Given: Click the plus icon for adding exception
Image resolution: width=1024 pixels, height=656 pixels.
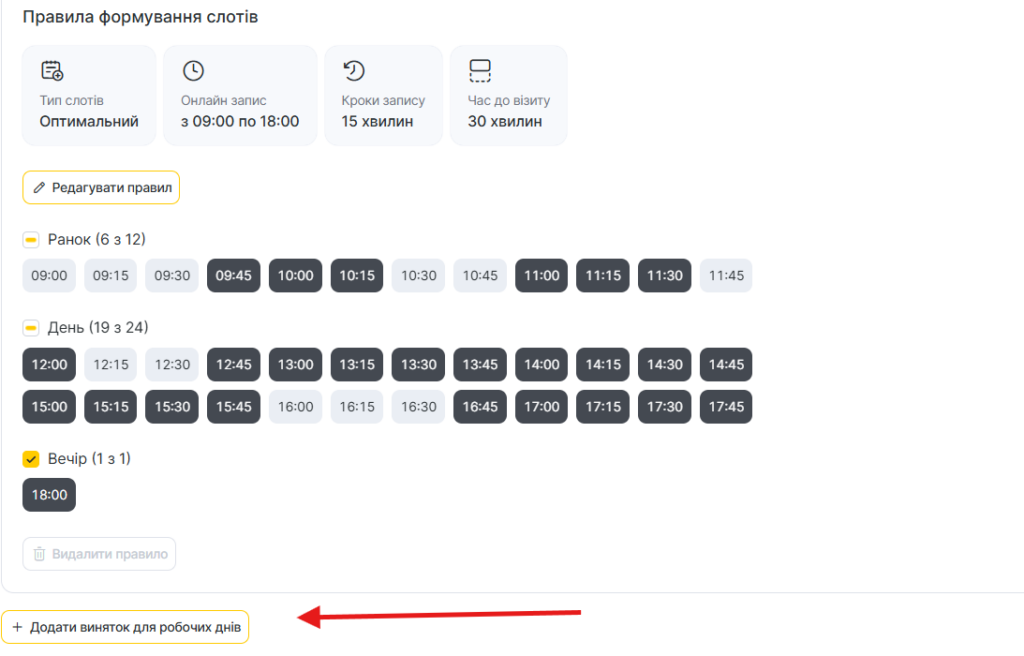Looking at the screenshot, I should click(x=17, y=627).
